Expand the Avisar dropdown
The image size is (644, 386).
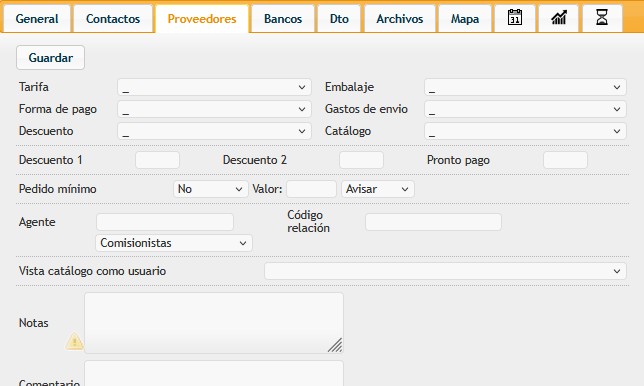(x=378, y=189)
